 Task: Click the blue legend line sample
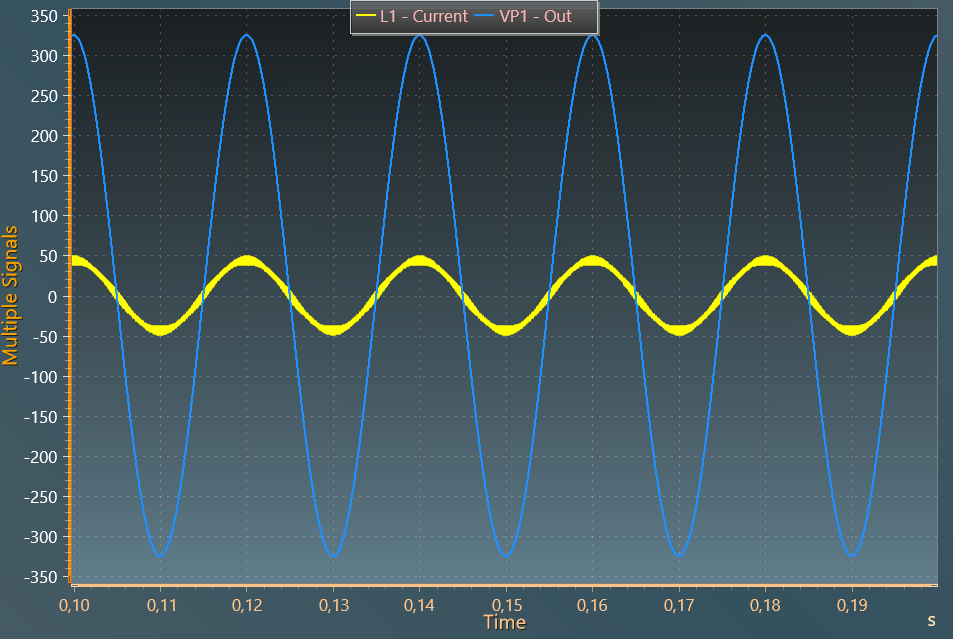click(x=485, y=16)
